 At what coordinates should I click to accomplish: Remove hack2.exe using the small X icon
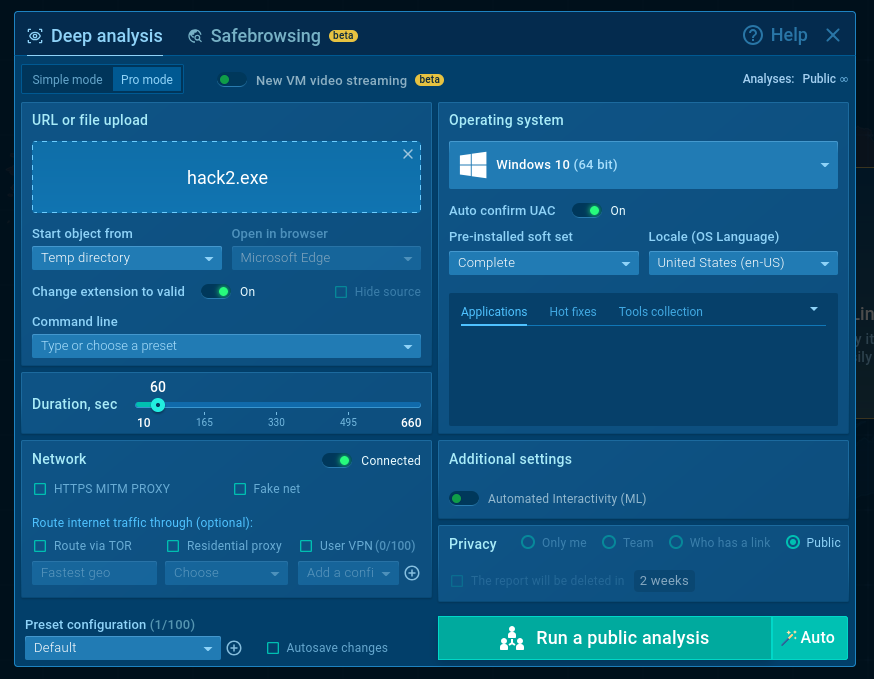[x=408, y=154]
